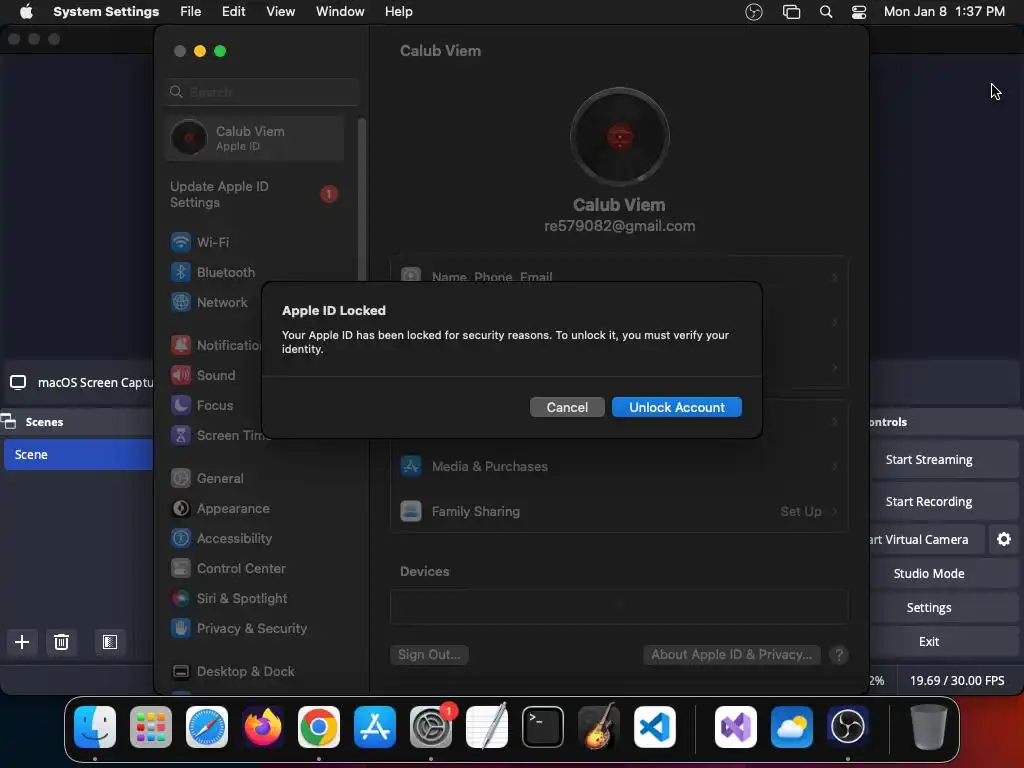Open Stage Manager menu bar icon

pos(791,12)
